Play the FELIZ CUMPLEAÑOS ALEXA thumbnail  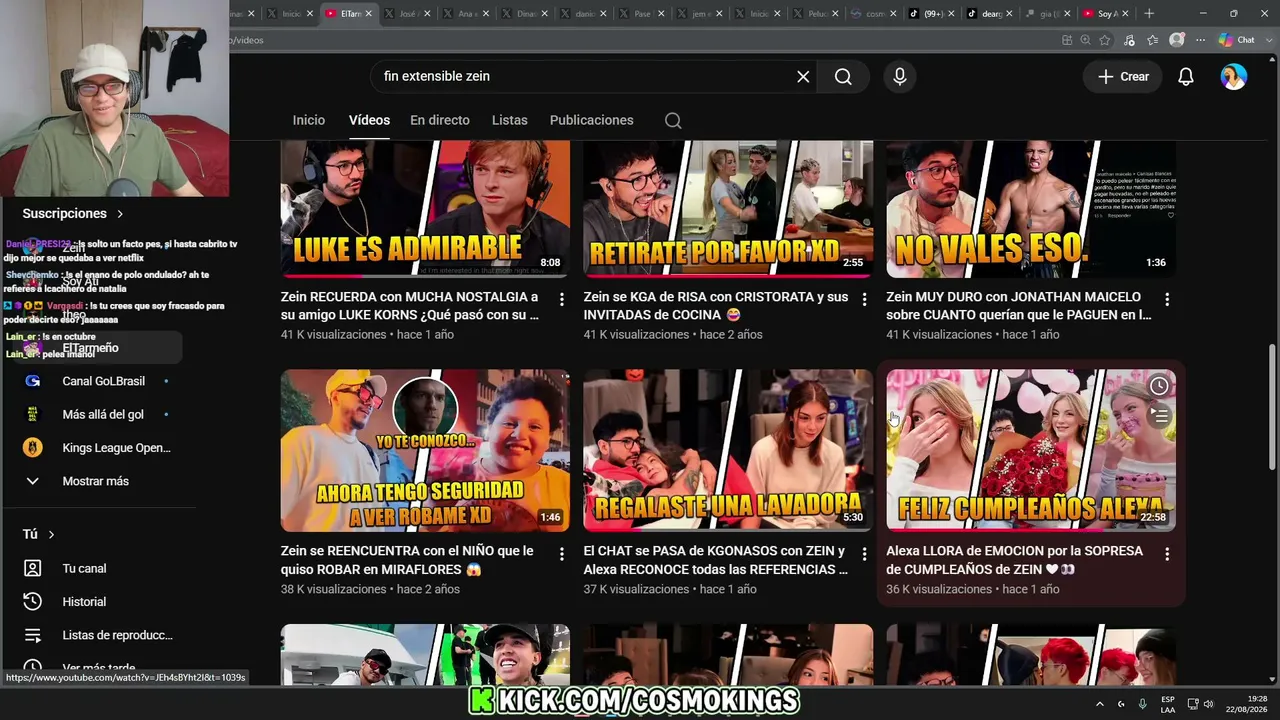pyautogui.click(x=1031, y=450)
